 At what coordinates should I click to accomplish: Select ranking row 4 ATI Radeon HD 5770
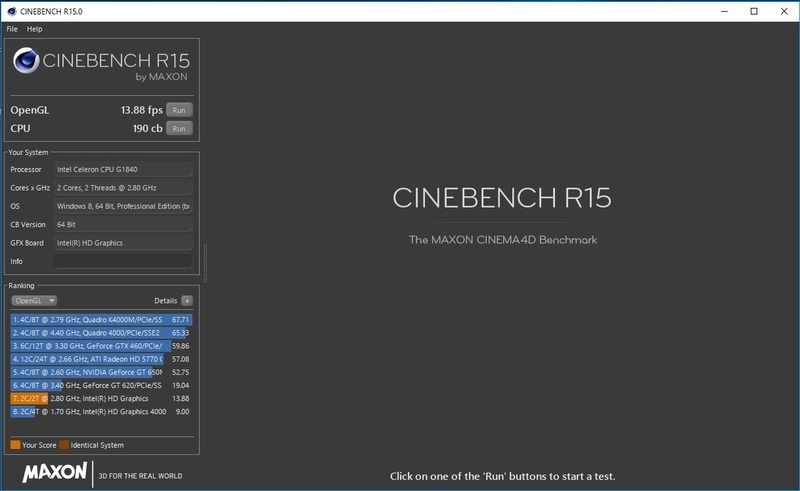(x=101, y=359)
